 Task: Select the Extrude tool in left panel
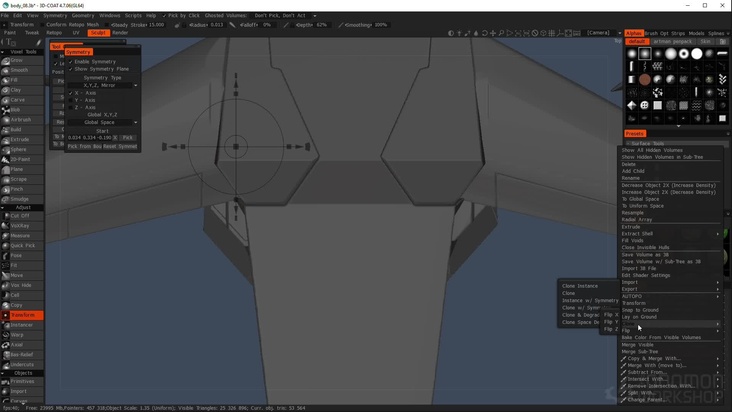point(22,140)
